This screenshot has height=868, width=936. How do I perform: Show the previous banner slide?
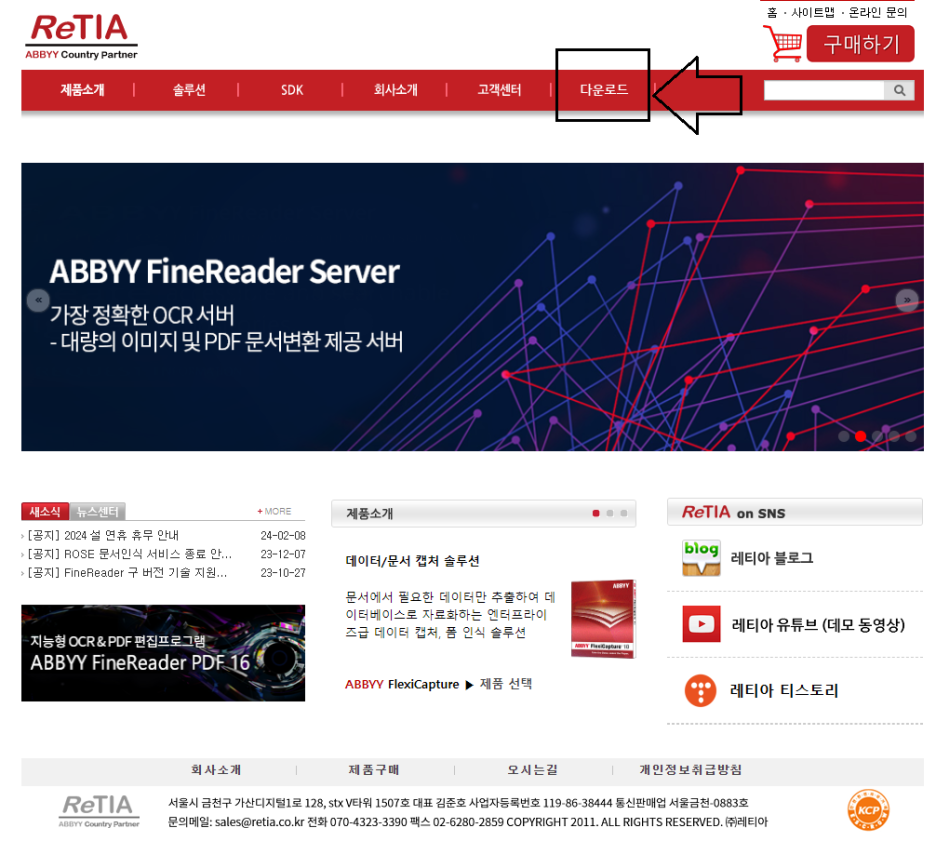click(x=38, y=300)
